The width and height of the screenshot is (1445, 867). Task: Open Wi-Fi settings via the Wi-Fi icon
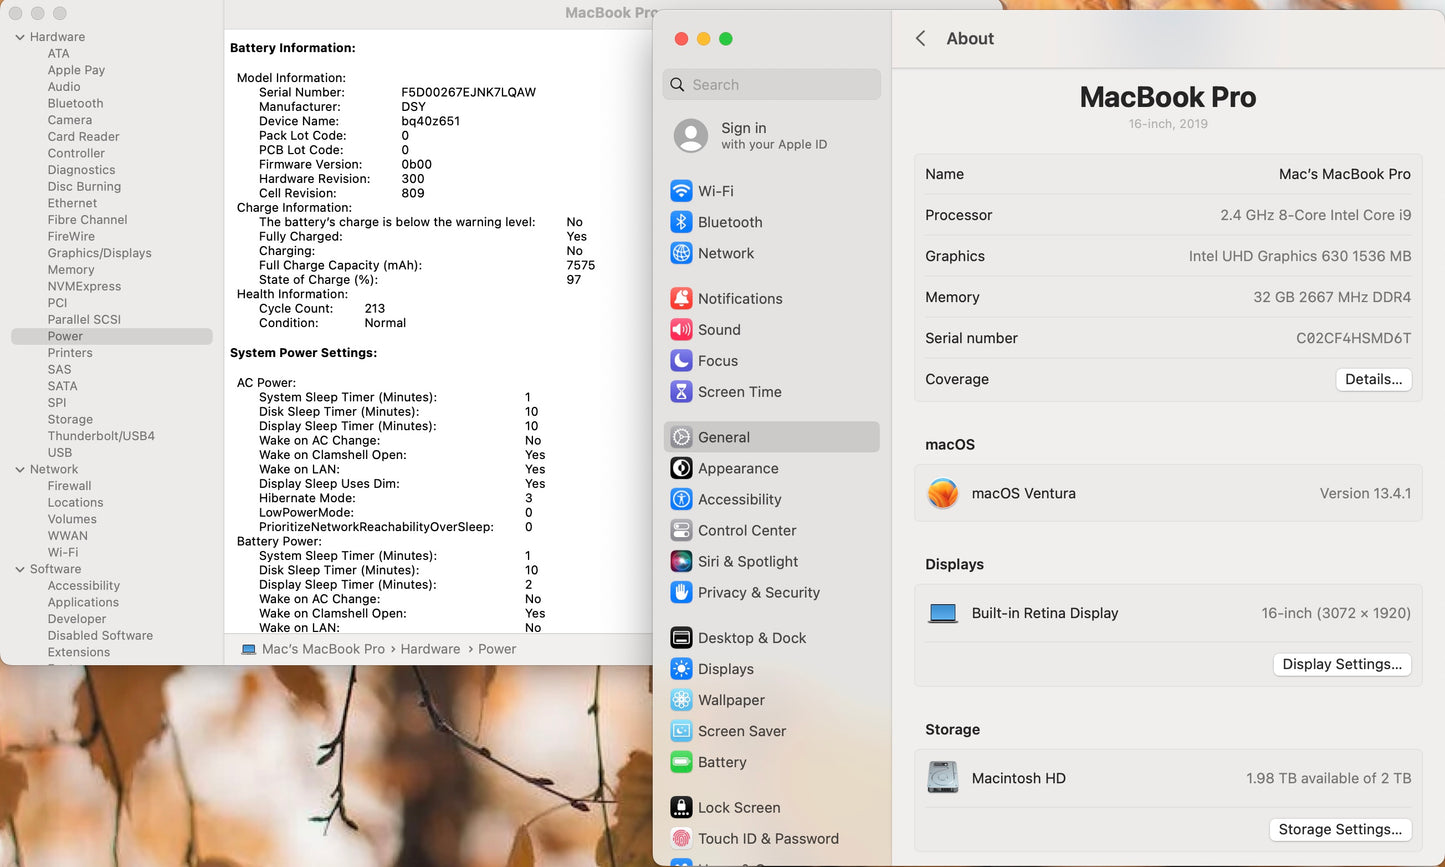coord(681,190)
